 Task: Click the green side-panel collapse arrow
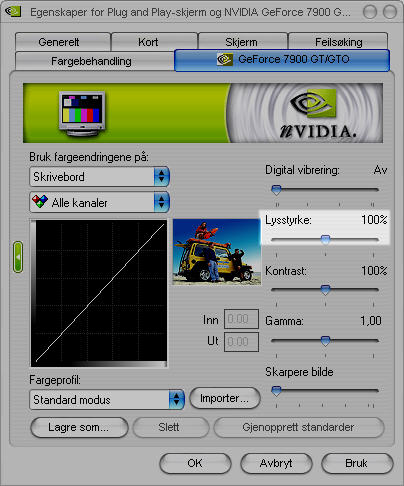click(18, 257)
